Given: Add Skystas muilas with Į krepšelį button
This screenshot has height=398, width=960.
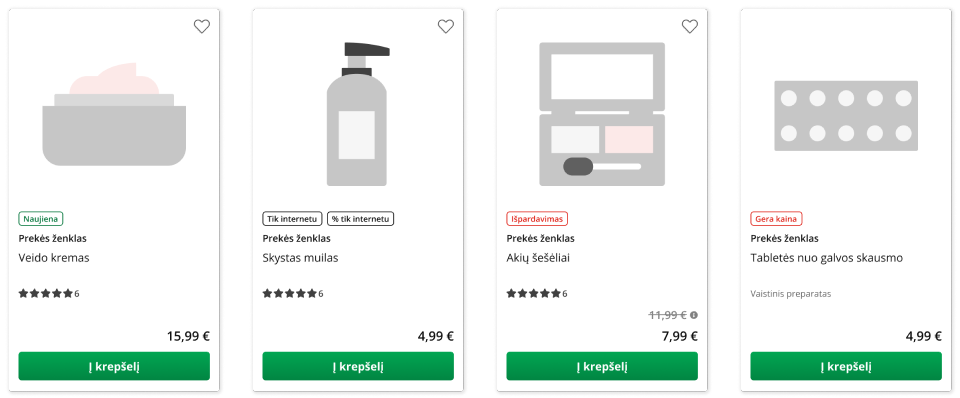Looking at the screenshot, I should [x=358, y=366].
